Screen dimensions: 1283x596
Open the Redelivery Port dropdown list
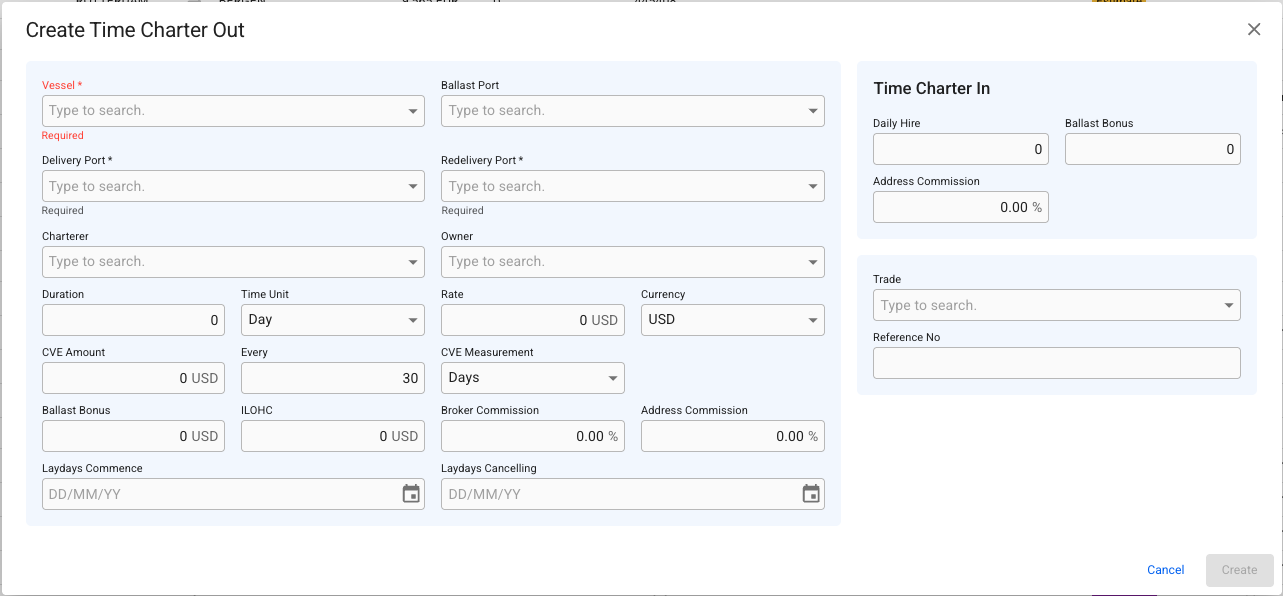click(x=812, y=186)
